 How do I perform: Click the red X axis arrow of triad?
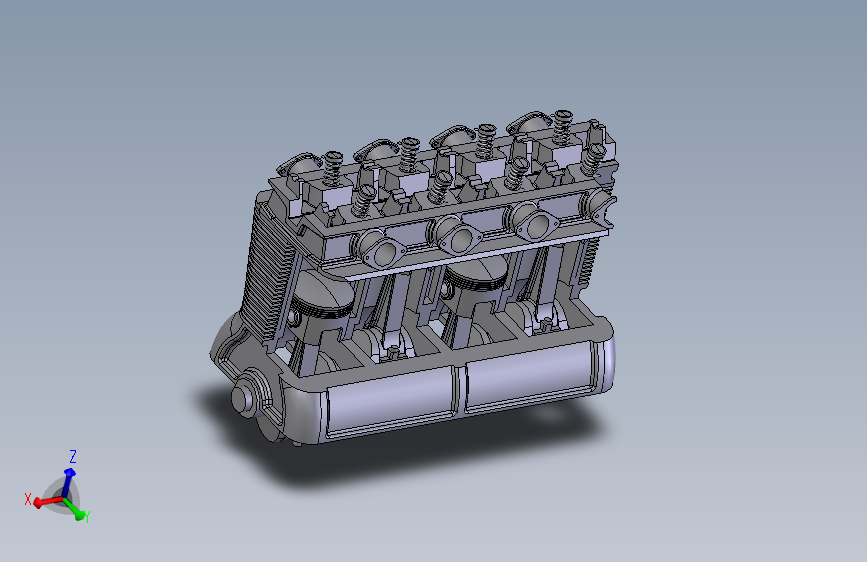click(x=48, y=502)
